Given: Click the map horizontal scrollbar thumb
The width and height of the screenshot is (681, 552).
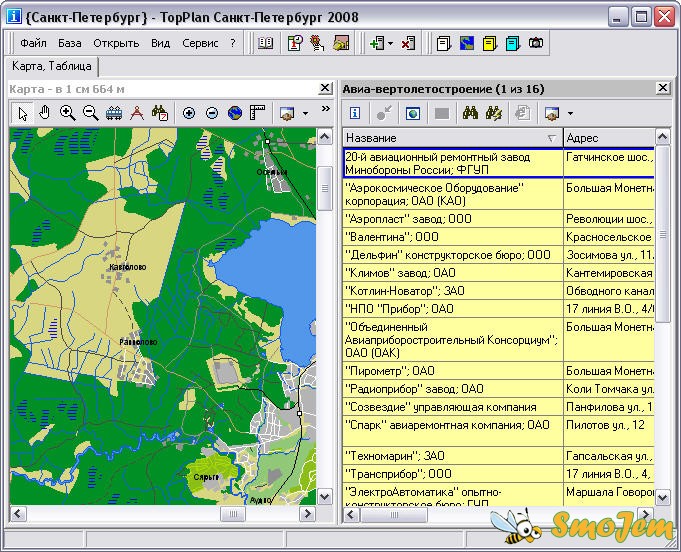Looking at the screenshot, I should pyautogui.click(x=233, y=514).
